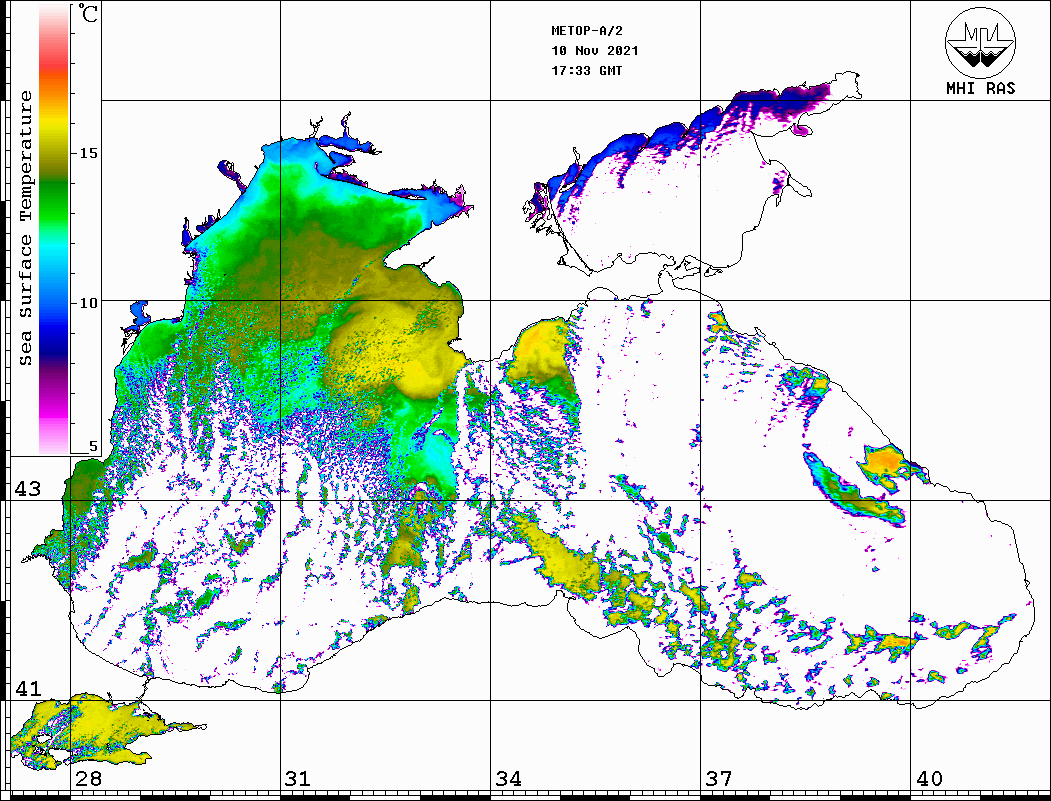Click latitude label '43'

click(x=28, y=489)
